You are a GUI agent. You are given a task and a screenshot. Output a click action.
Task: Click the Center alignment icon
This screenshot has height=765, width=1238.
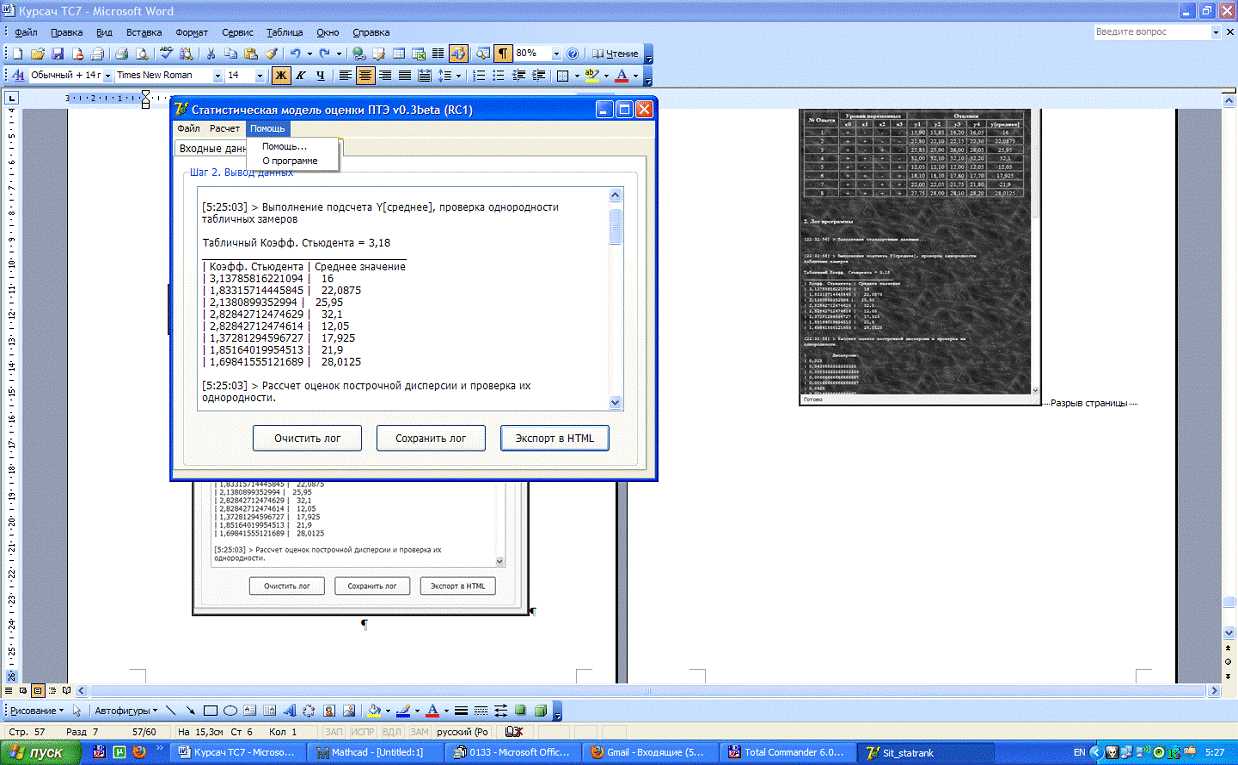tap(366, 75)
